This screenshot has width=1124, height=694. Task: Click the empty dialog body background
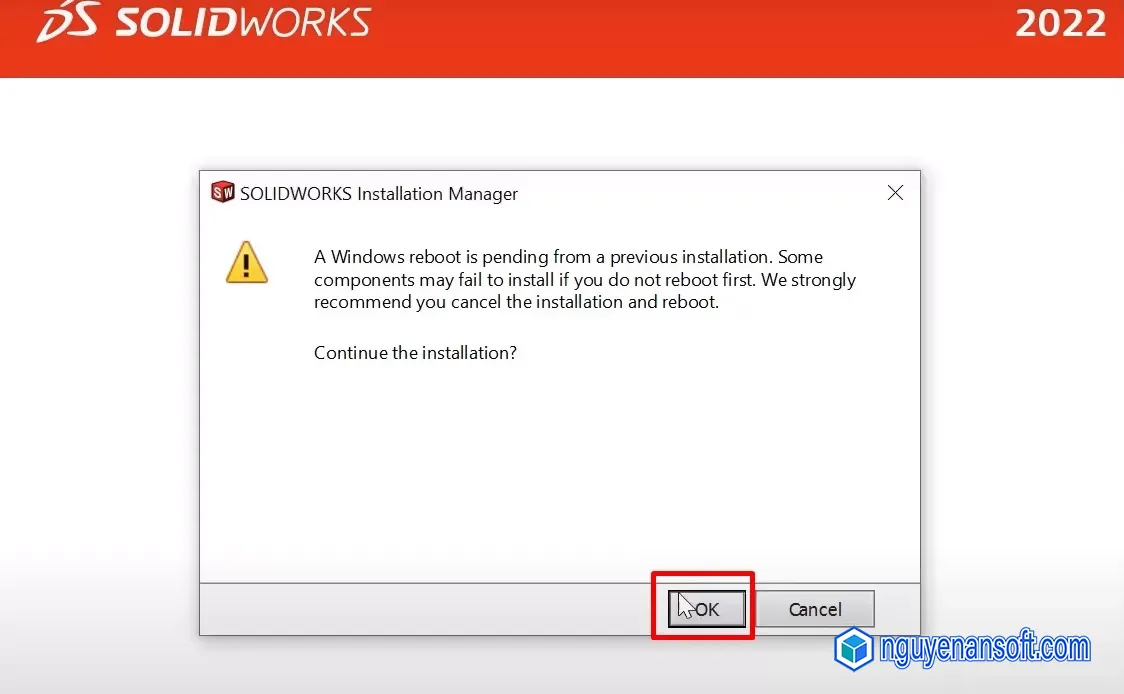[x=560, y=470]
